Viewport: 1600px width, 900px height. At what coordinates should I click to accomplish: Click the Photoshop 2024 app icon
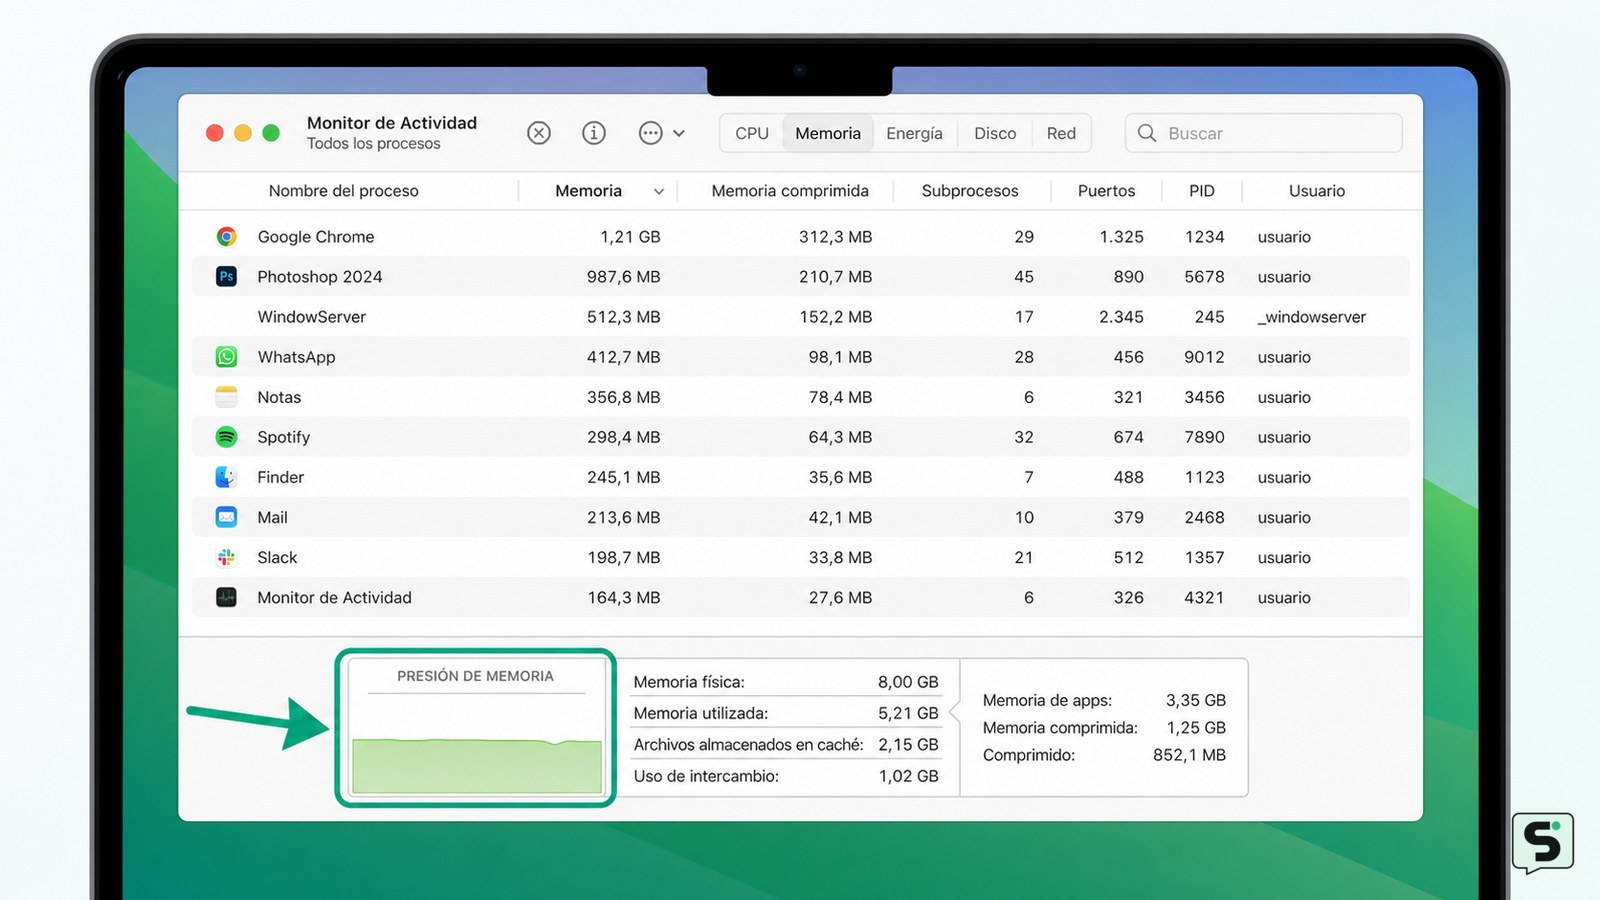pos(227,277)
